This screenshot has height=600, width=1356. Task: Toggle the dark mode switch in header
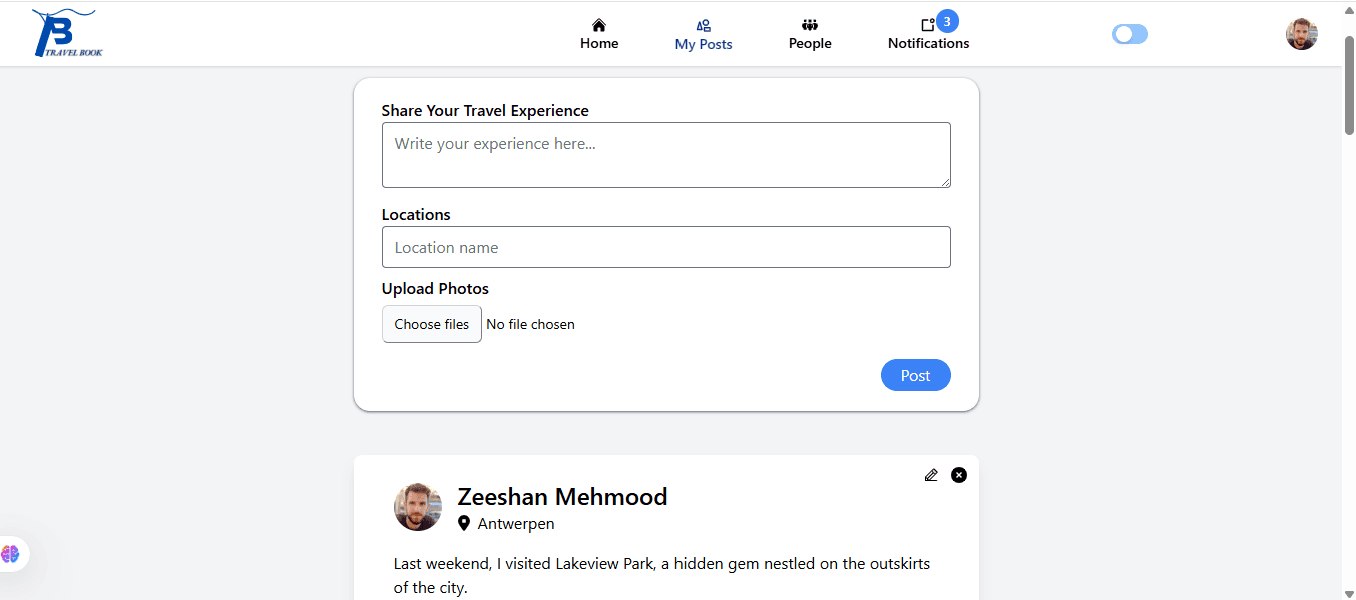[1130, 34]
